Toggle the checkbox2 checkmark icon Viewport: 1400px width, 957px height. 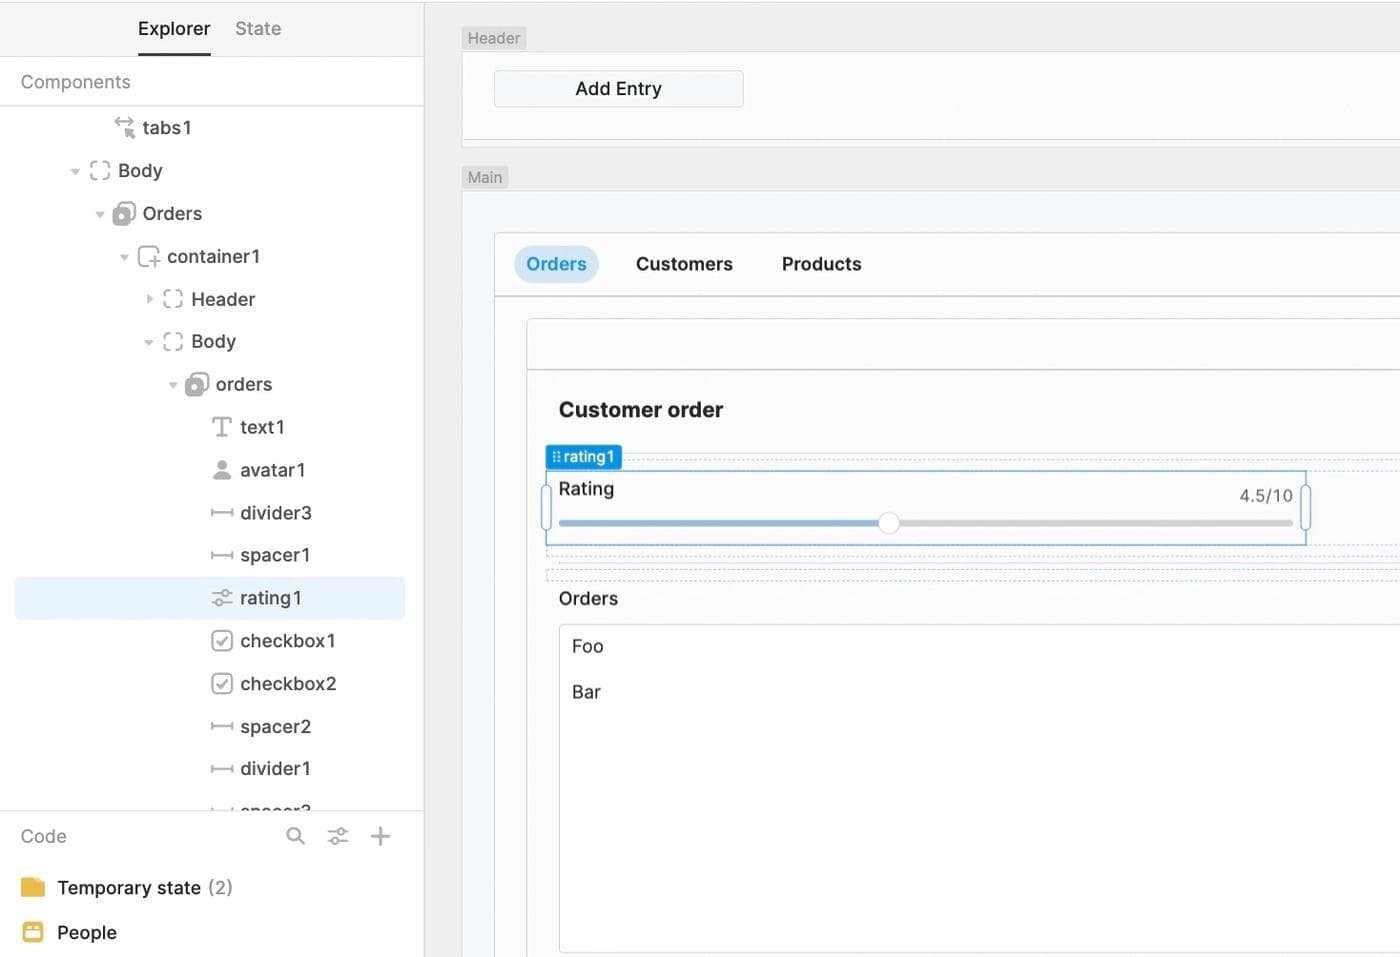point(221,683)
